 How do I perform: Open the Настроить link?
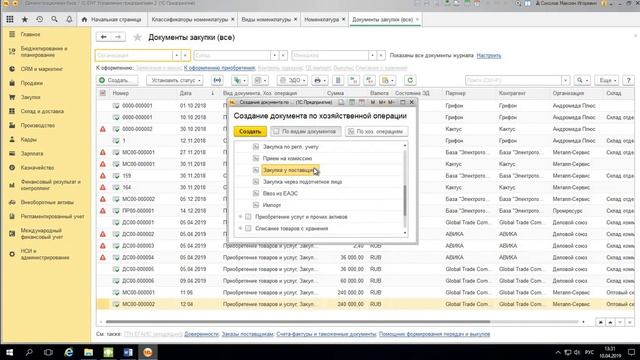[x=489, y=56]
